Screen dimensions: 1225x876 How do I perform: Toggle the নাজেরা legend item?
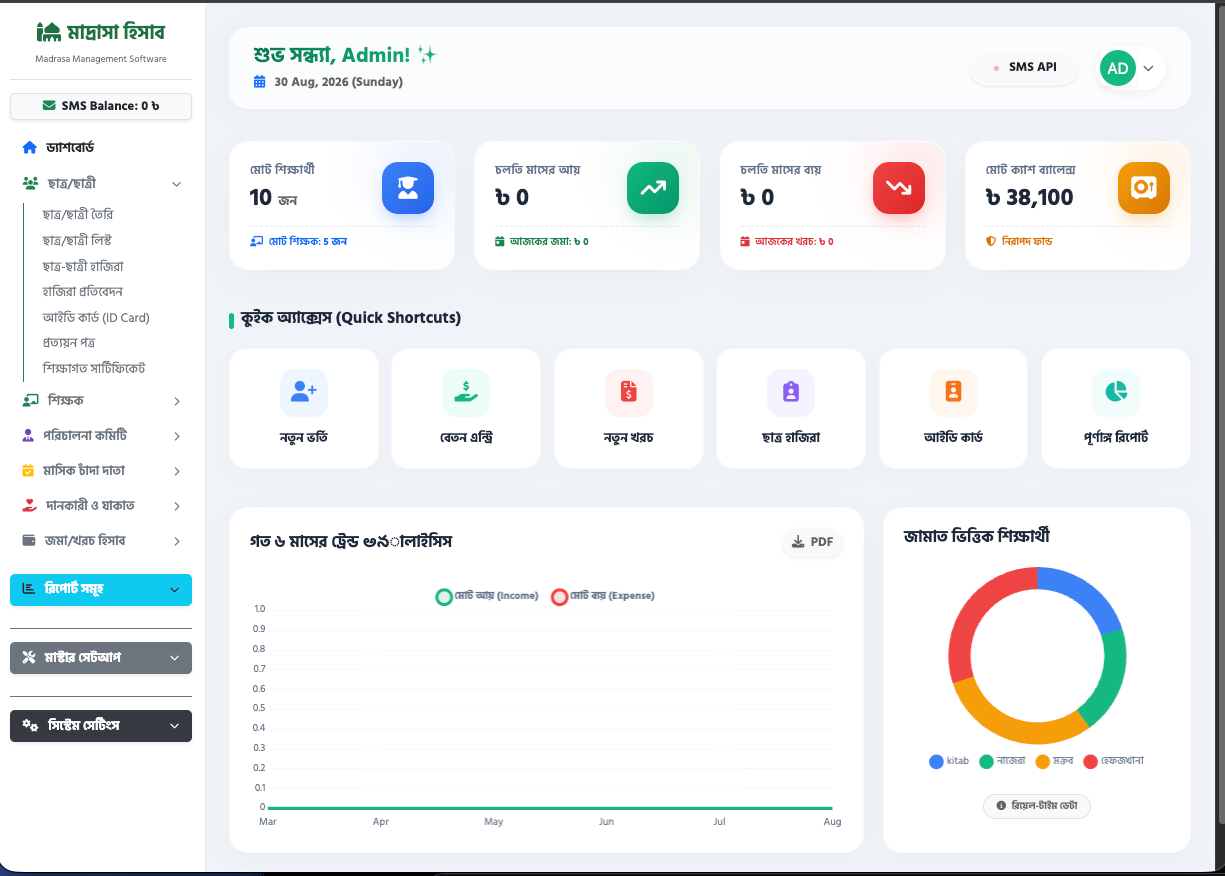click(x=1003, y=761)
